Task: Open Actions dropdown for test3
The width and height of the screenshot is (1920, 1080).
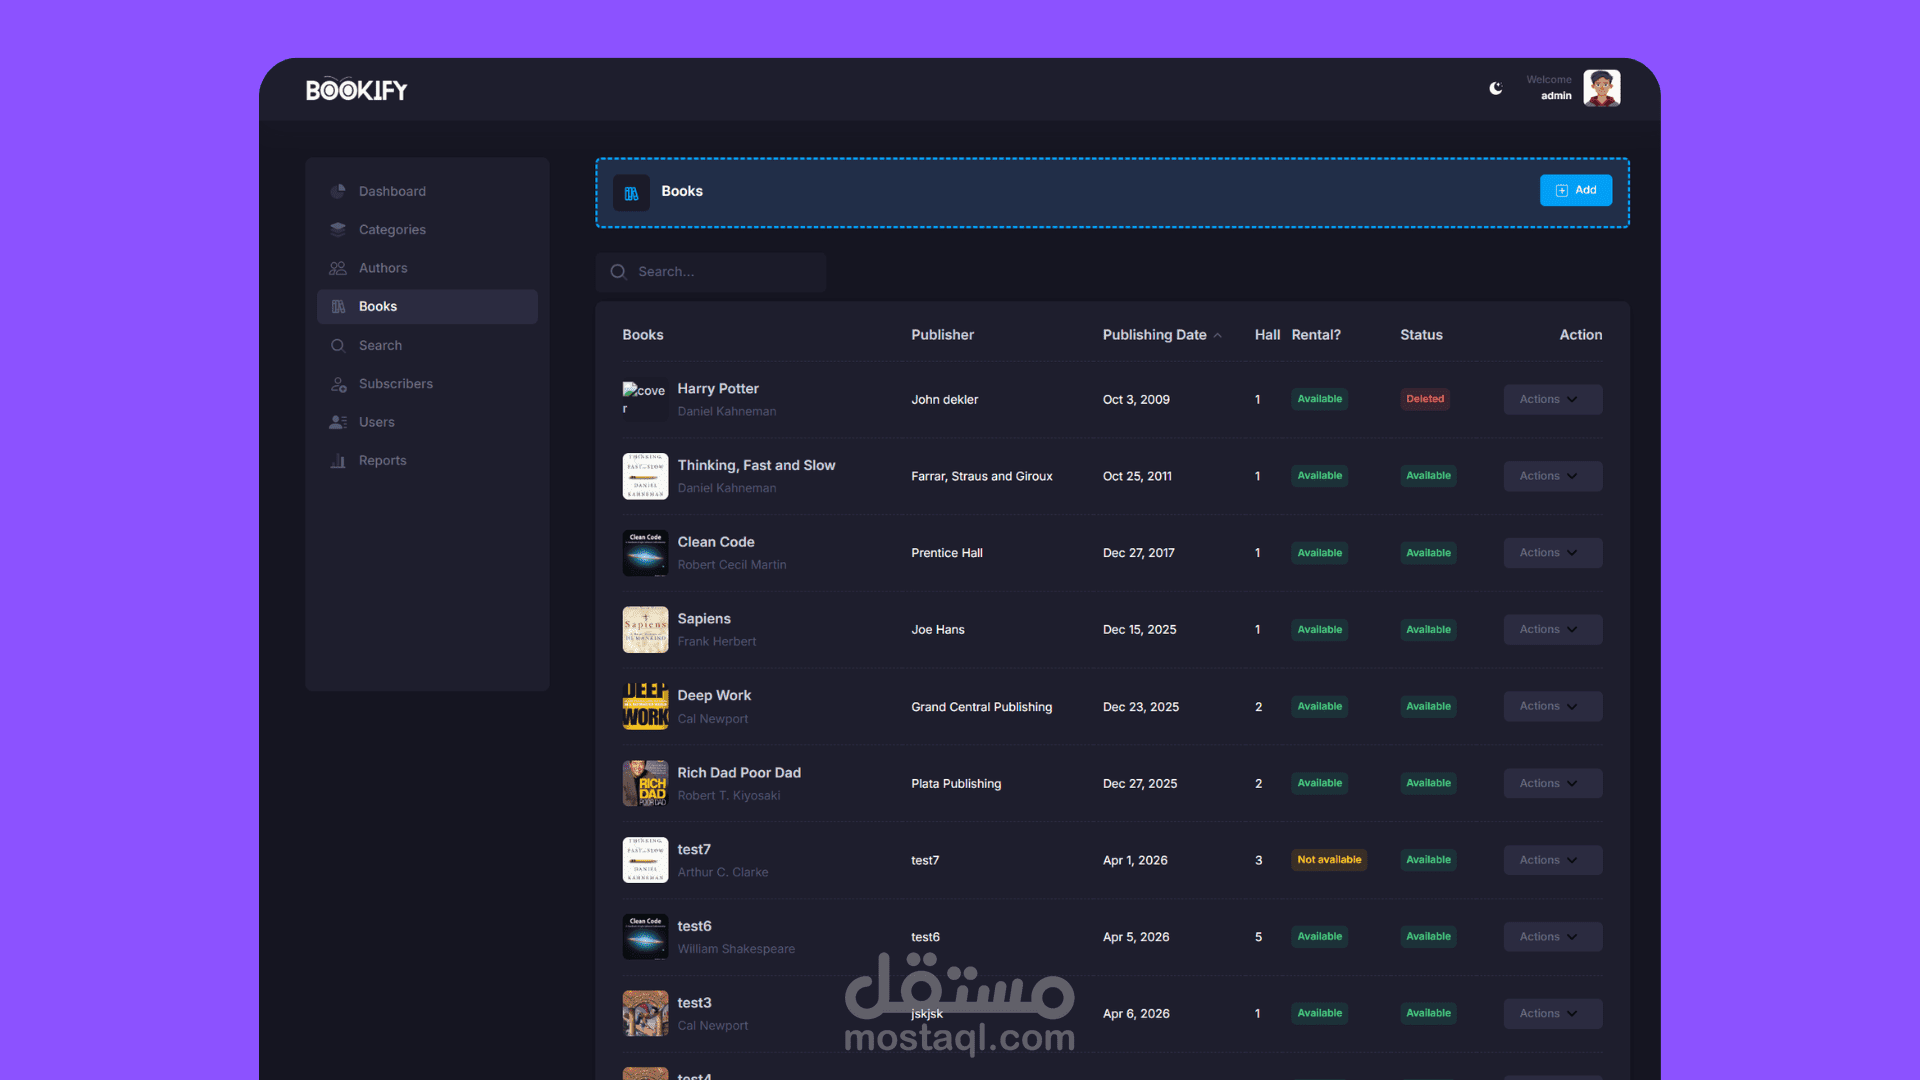Action: pyautogui.click(x=1552, y=1014)
